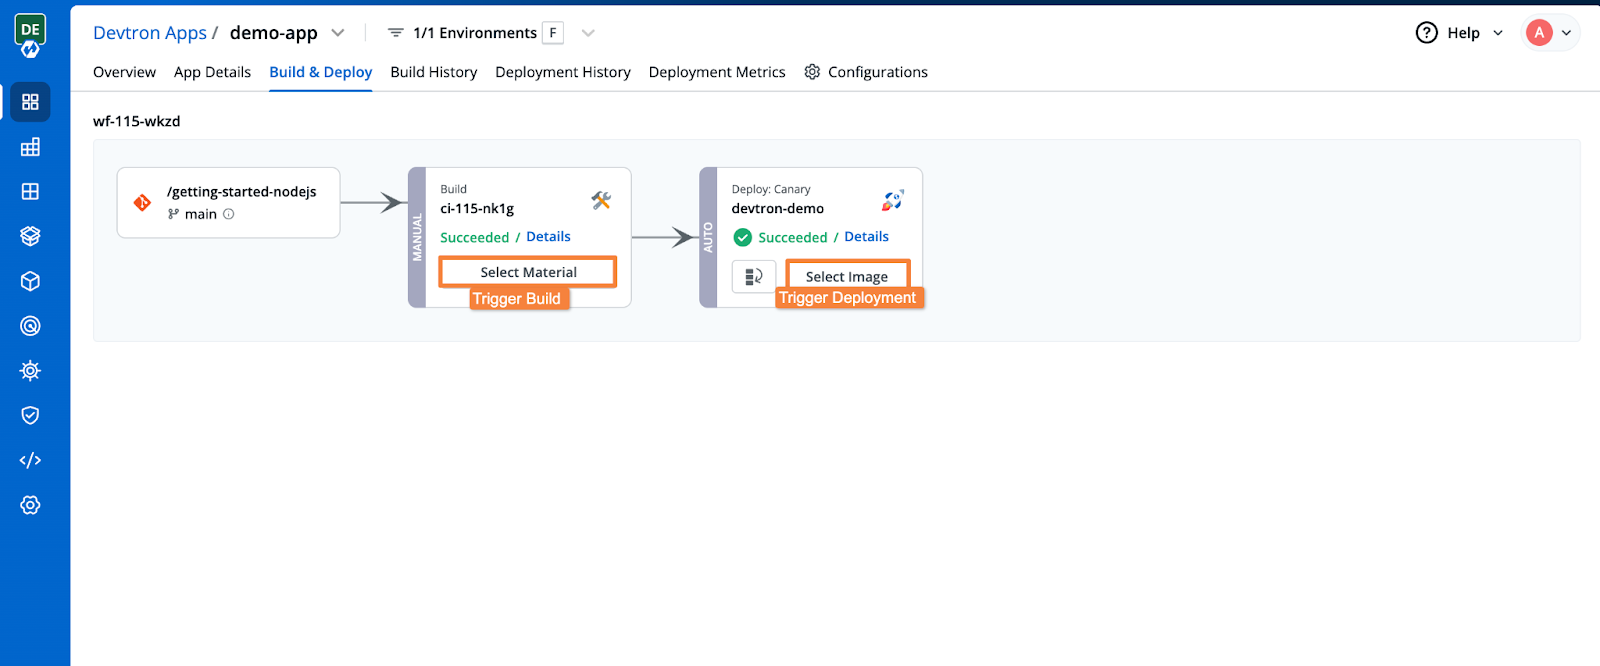Click the Select Image button

click(847, 276)
